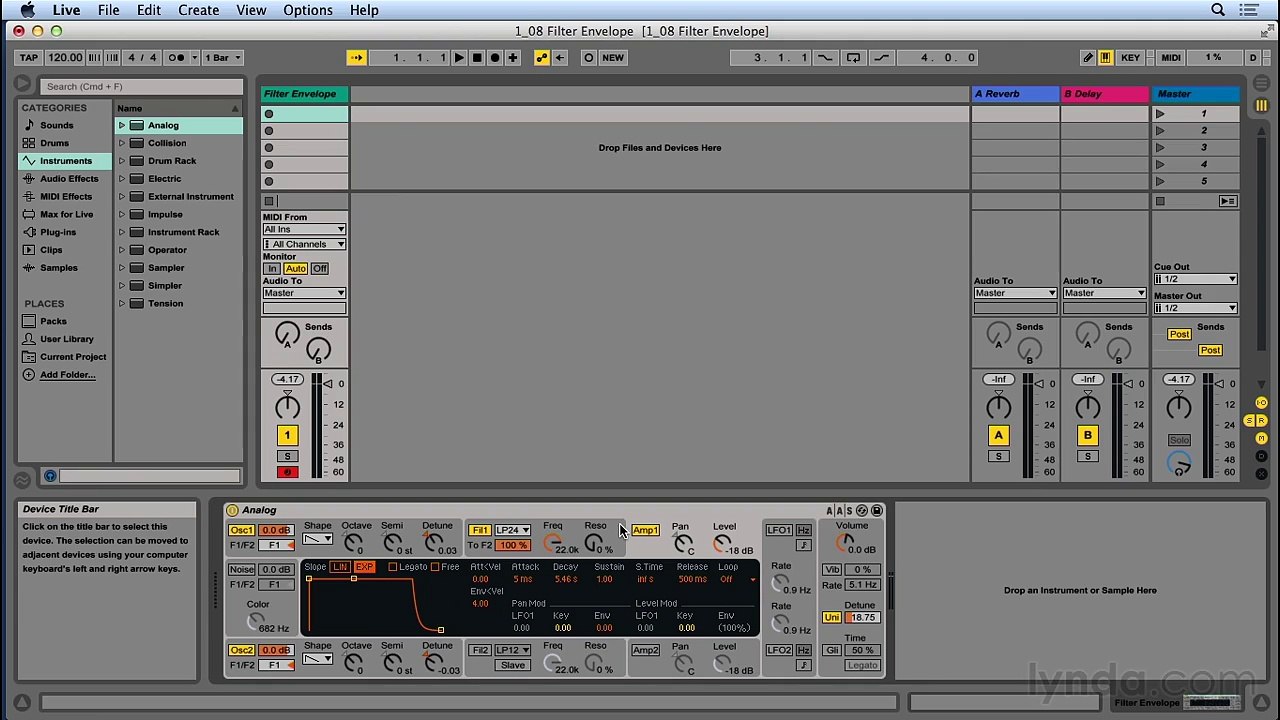
Task: Click Stop All Clips button on Master
Action: click(1160, 202)
